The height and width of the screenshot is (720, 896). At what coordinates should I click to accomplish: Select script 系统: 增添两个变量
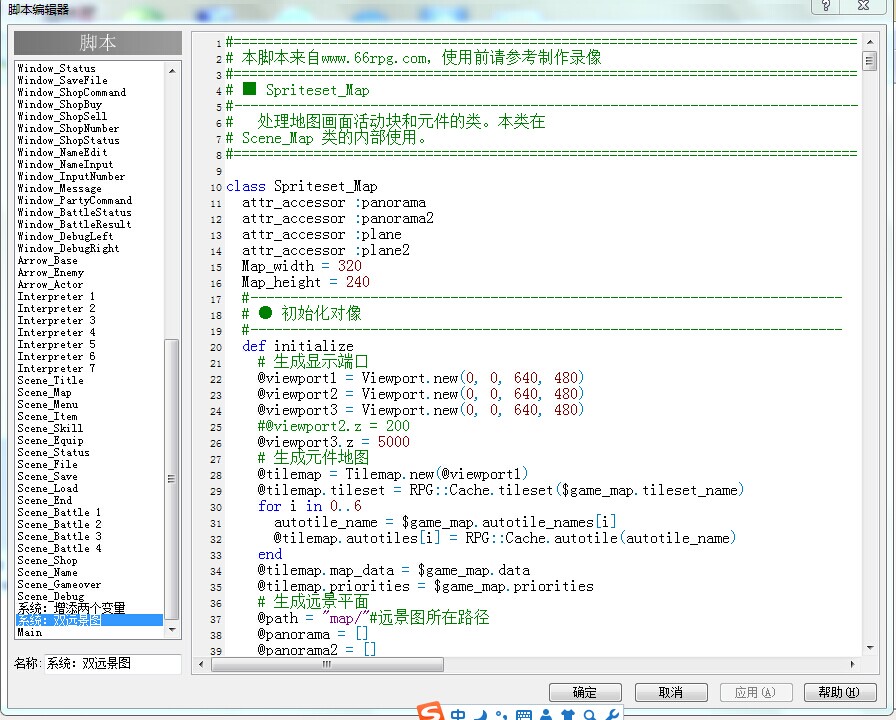(x=89, y=608)
